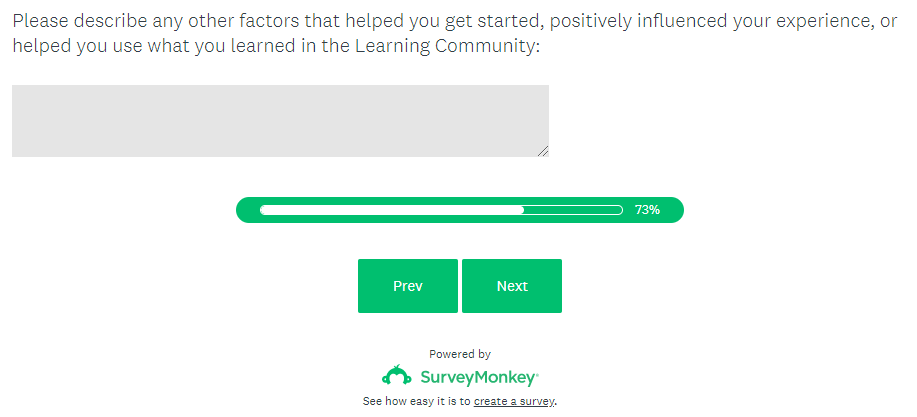
Task: Open the "create a survey" link
Action: tap(514, 401)
